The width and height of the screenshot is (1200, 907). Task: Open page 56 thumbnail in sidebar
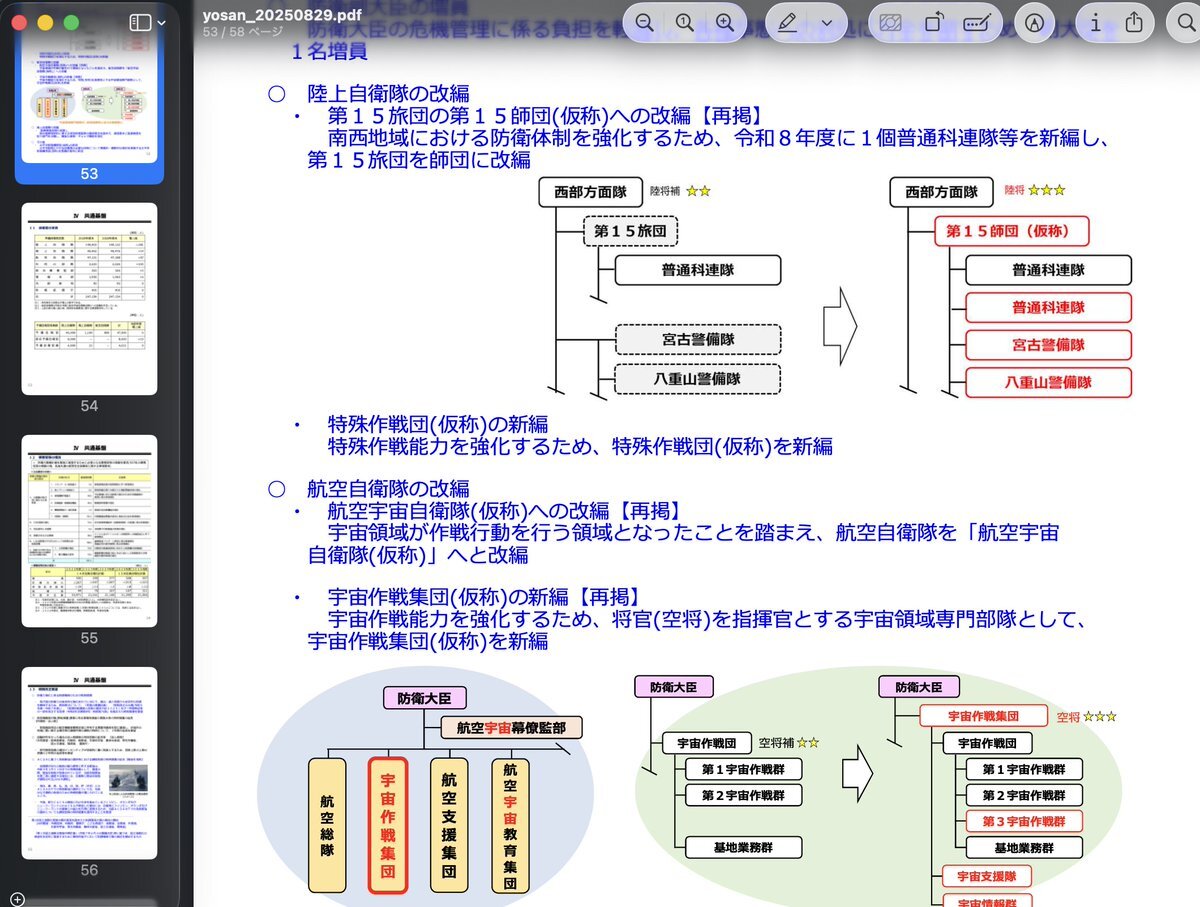(90, 762)
